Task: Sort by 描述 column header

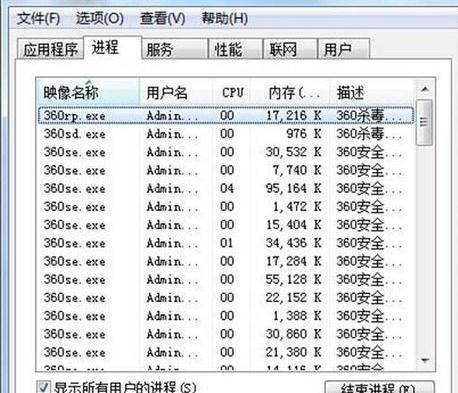Action: pos(372,92)
